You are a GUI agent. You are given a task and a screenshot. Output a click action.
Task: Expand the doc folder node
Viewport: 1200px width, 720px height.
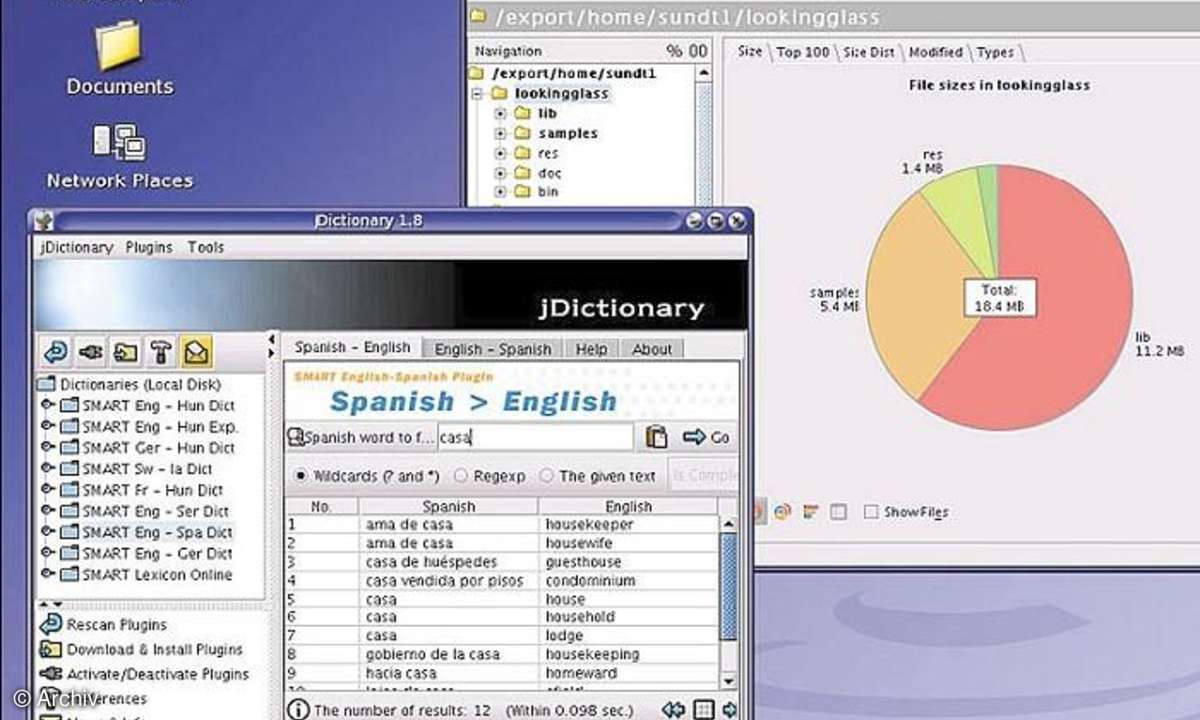pyautogui.click(x=501, y=173)
